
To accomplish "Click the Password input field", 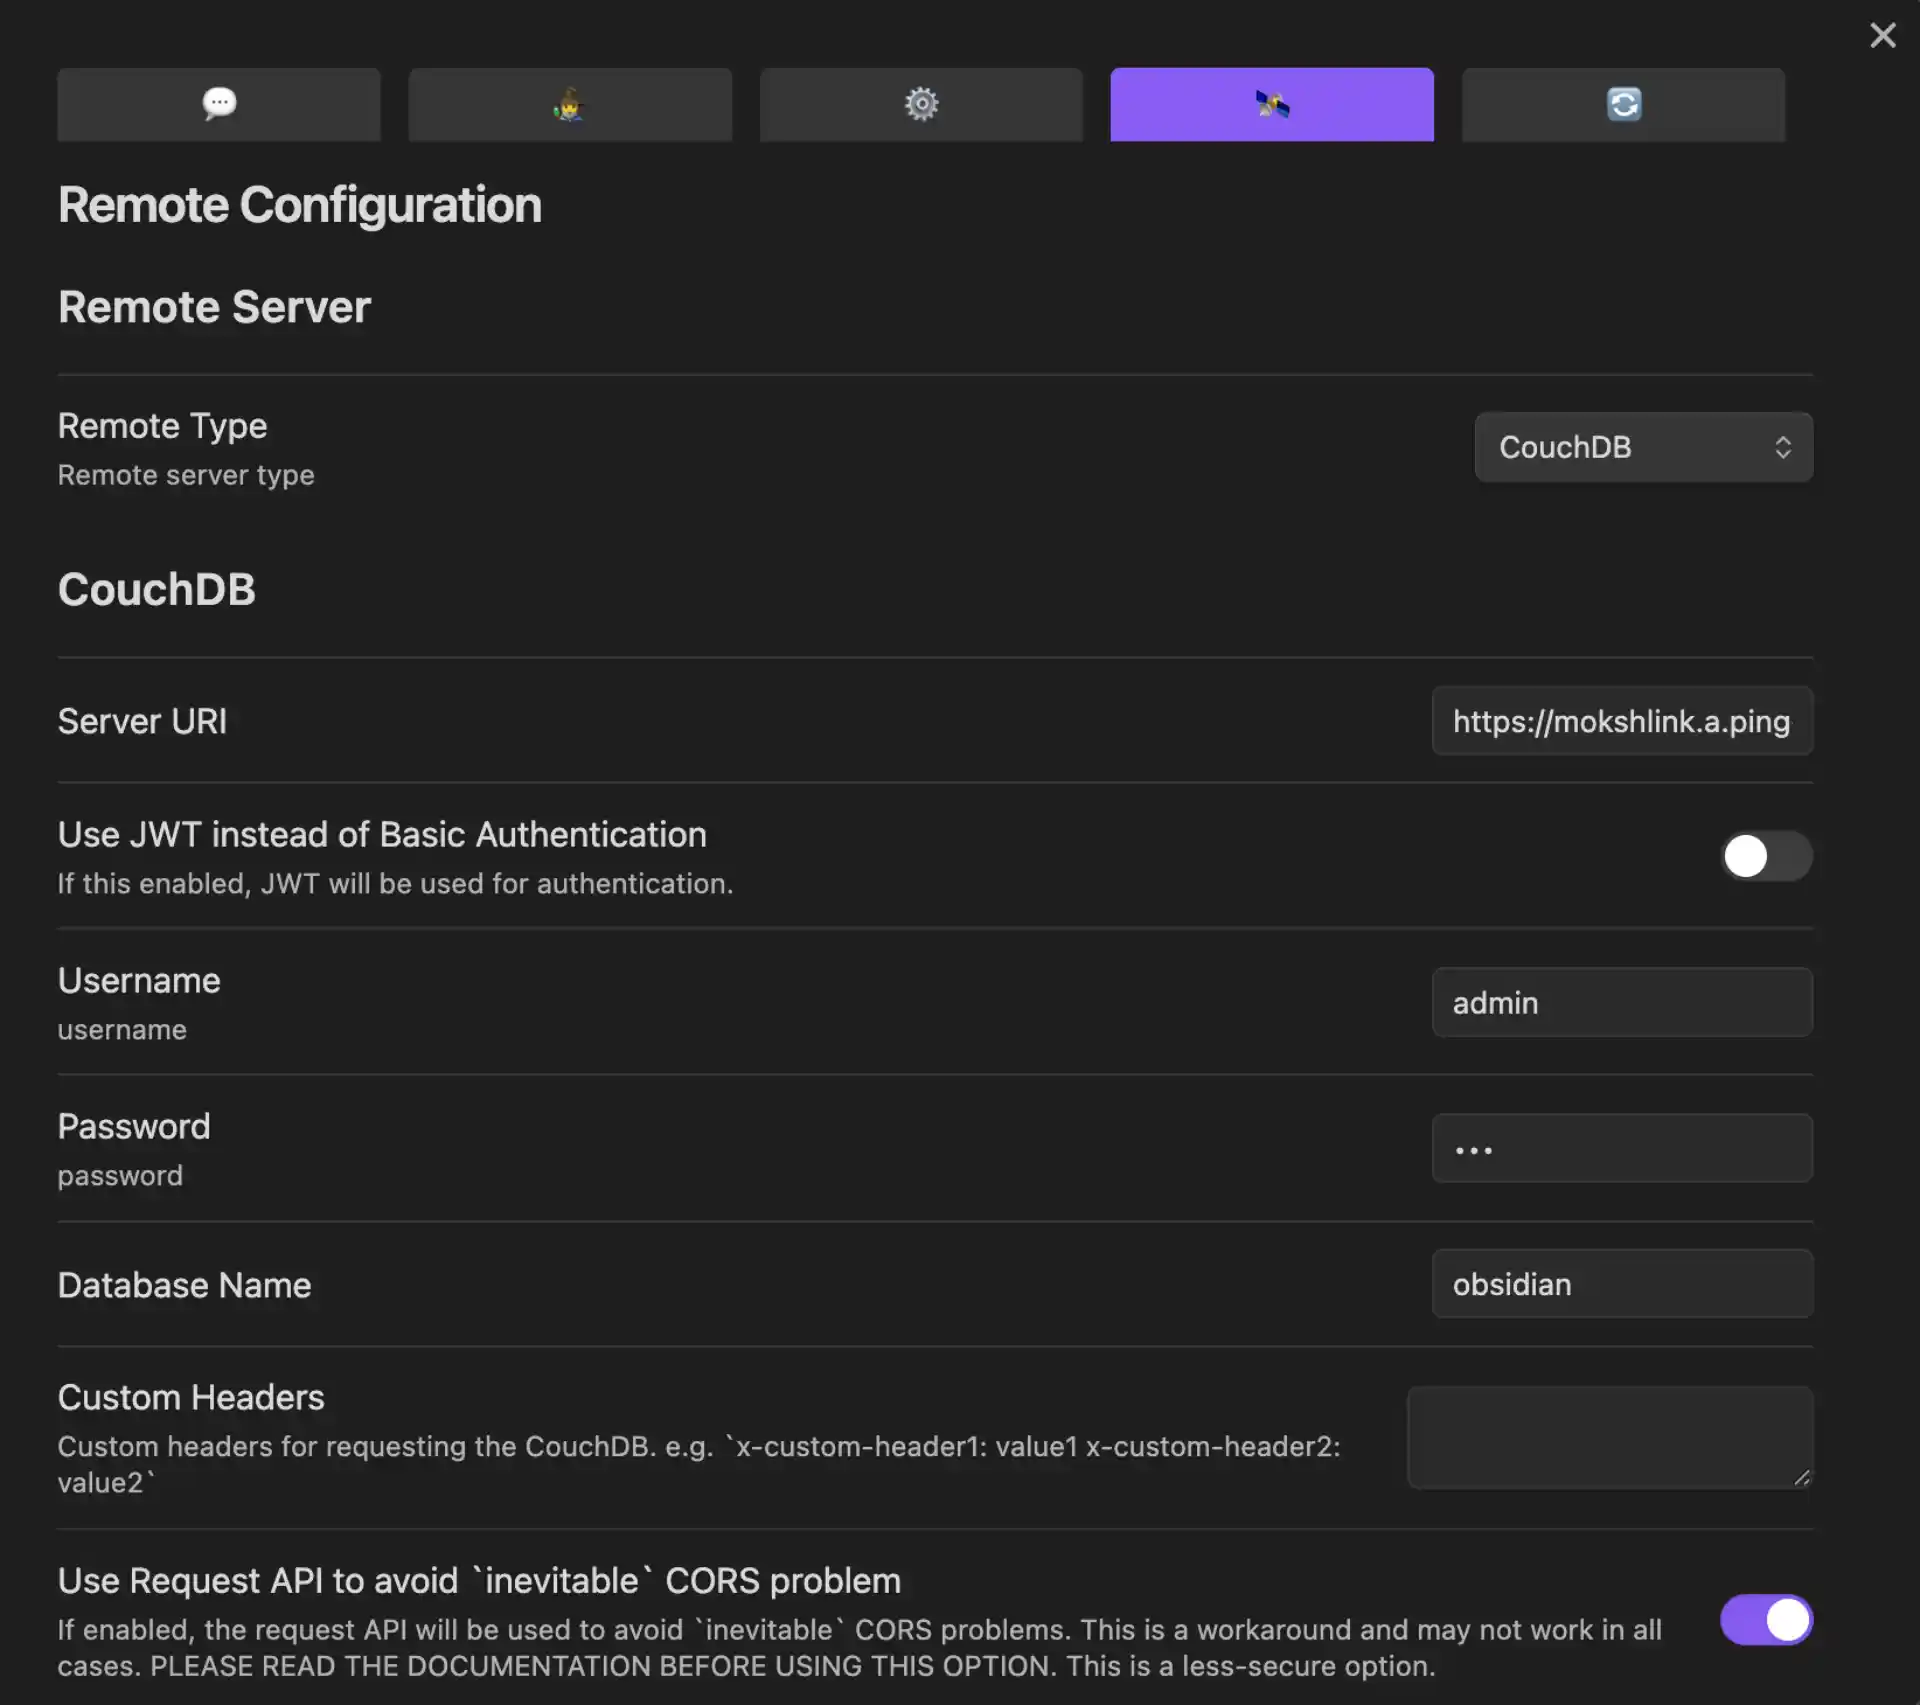I will (x=1621, y=1148).
